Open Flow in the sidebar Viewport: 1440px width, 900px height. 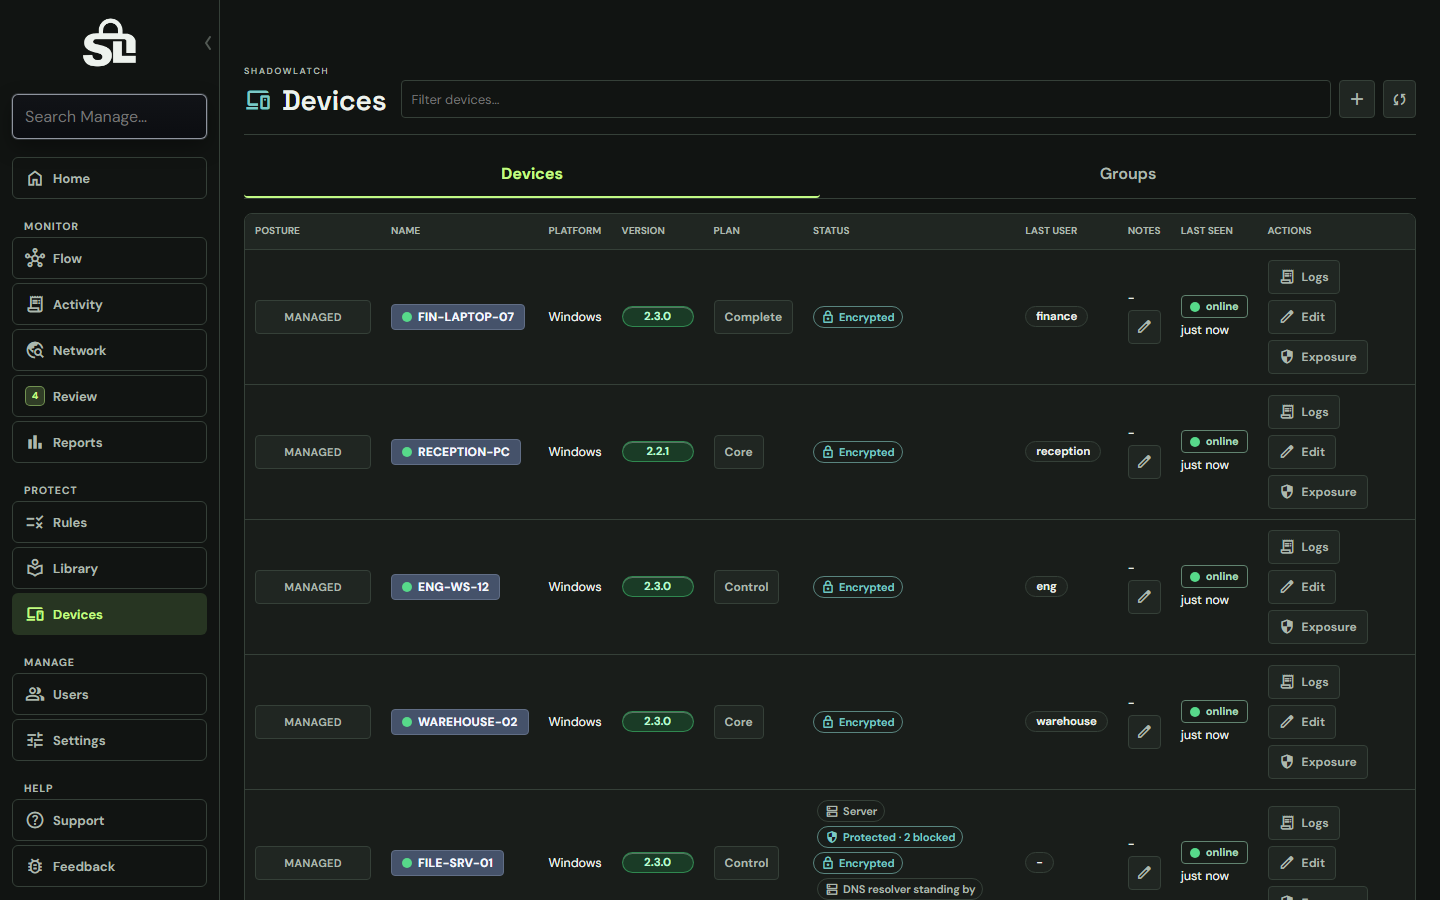(x=109, y=258)
